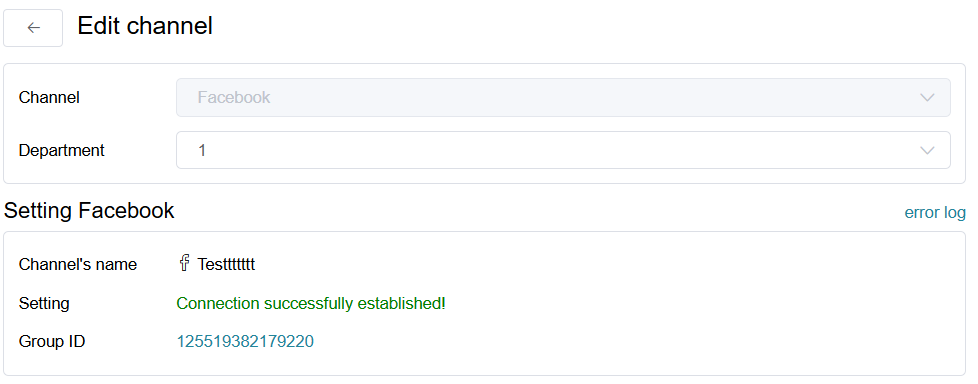Open Group ID link 125519382179220
Screen dimensions: 978x384
[245, 342]
